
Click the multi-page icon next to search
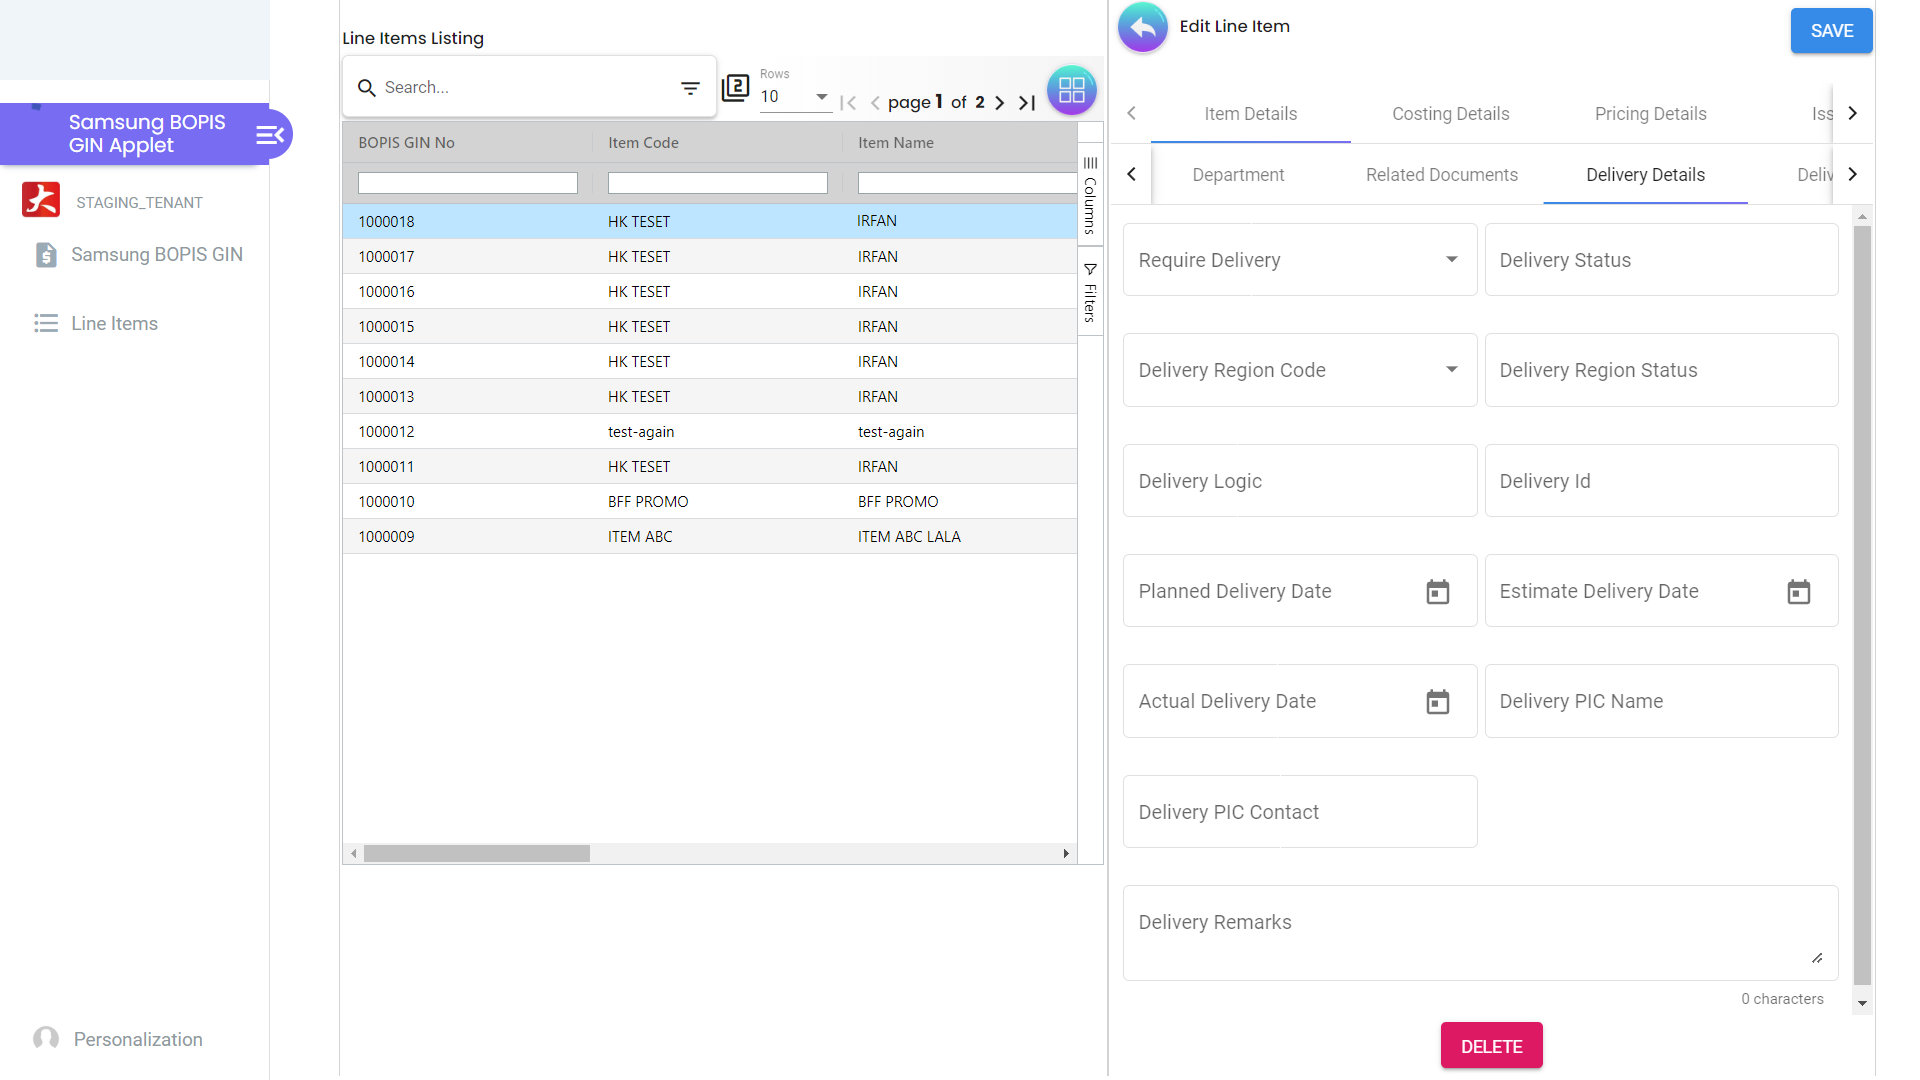click(x=736, y=88)
